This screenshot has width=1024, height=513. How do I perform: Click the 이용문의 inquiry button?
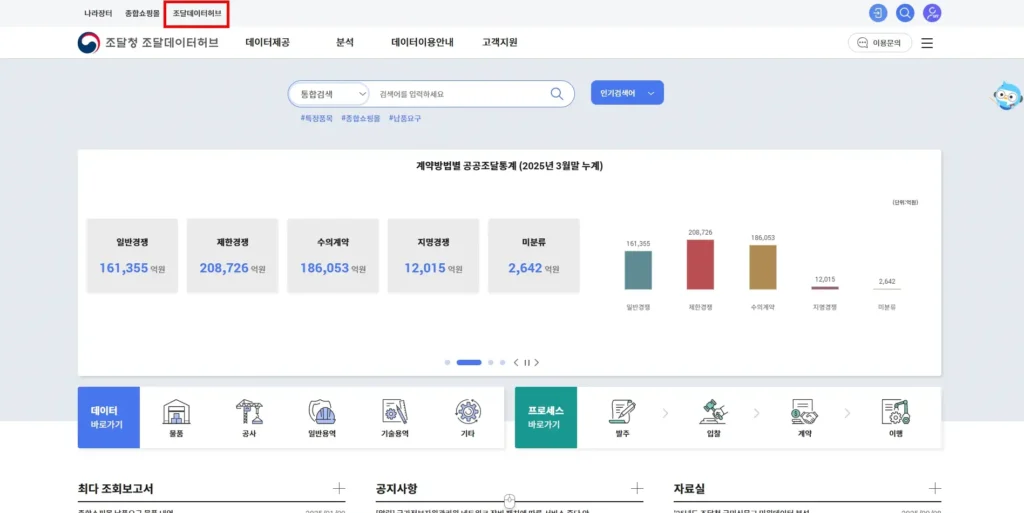pos(880,43)
